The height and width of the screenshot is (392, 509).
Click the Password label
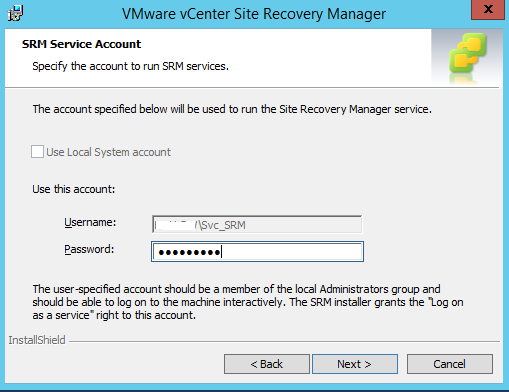pos(89,249)
